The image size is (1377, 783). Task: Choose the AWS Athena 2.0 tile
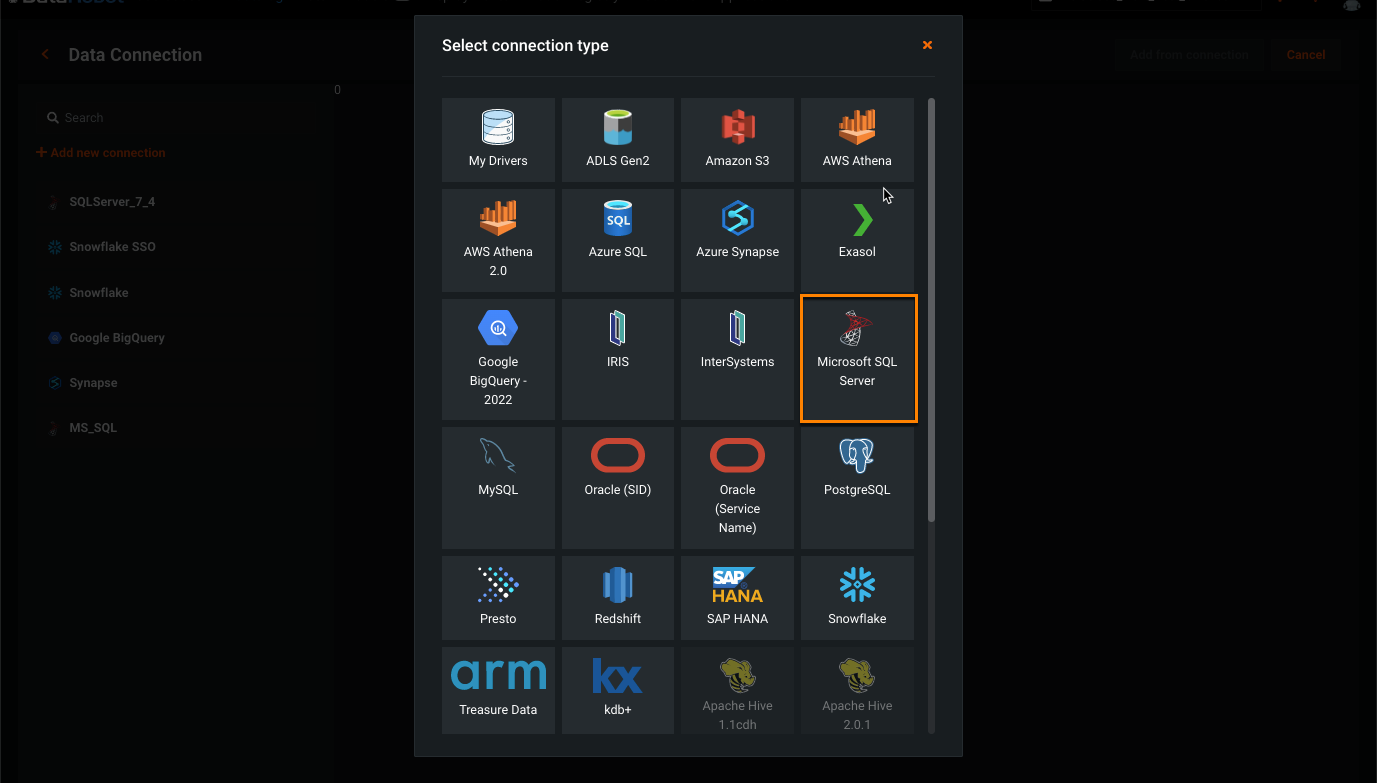coord(498,240)
